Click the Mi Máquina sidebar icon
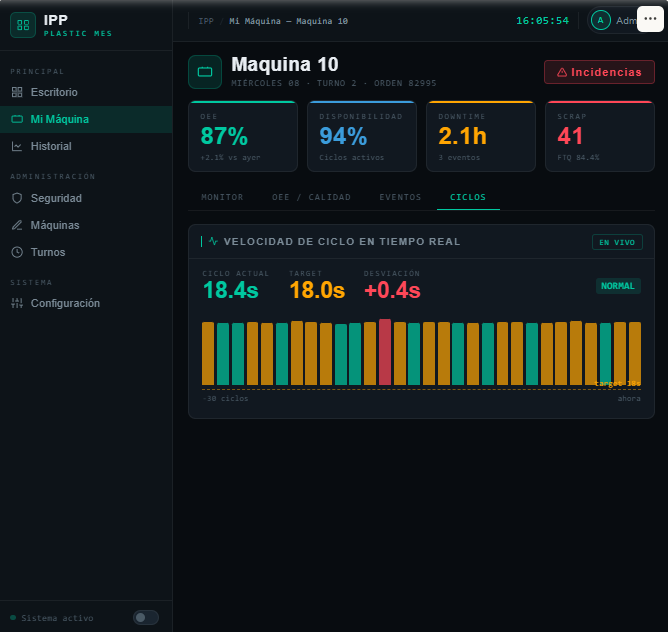Image resolution: width=668 pixels, height=632 pixels. click(16, 119)
